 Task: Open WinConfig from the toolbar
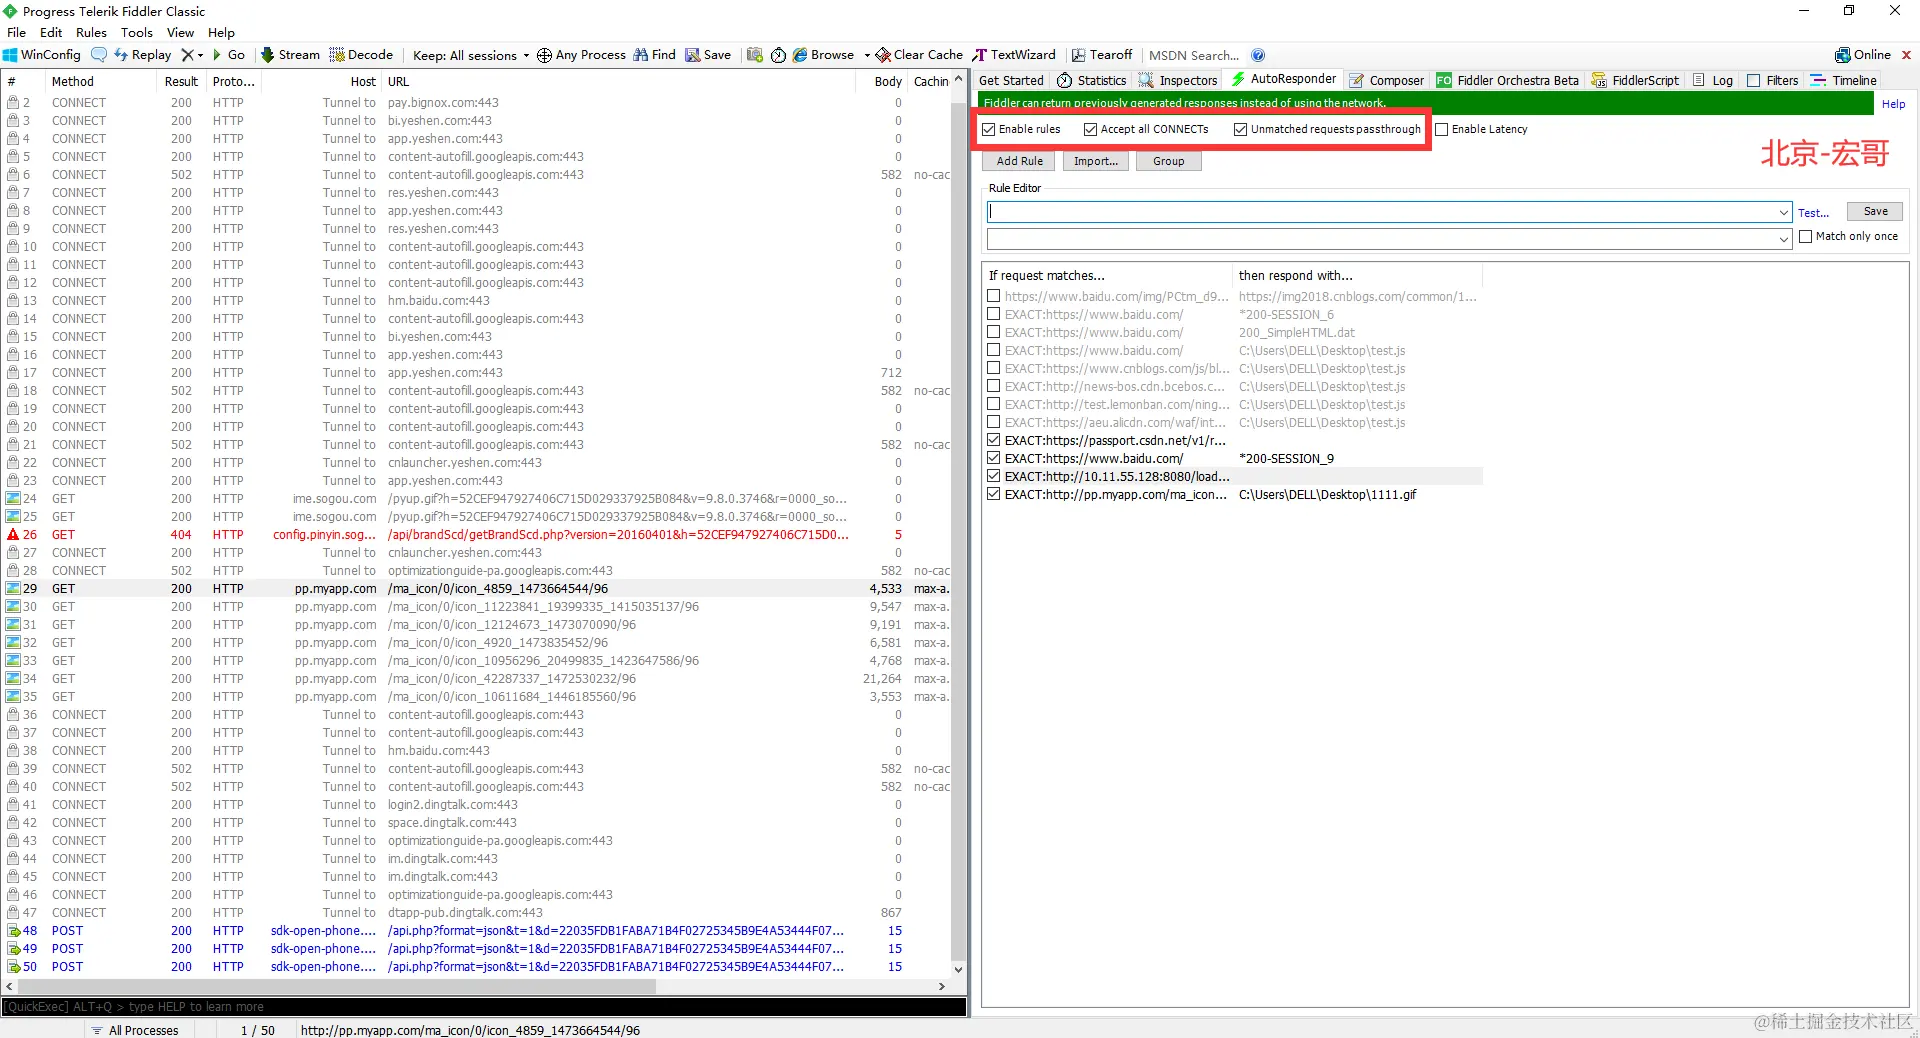click(x=42, y=55)
